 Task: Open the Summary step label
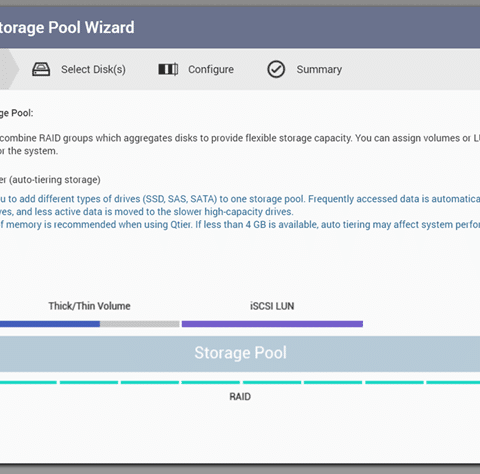[x=319, y=69]
